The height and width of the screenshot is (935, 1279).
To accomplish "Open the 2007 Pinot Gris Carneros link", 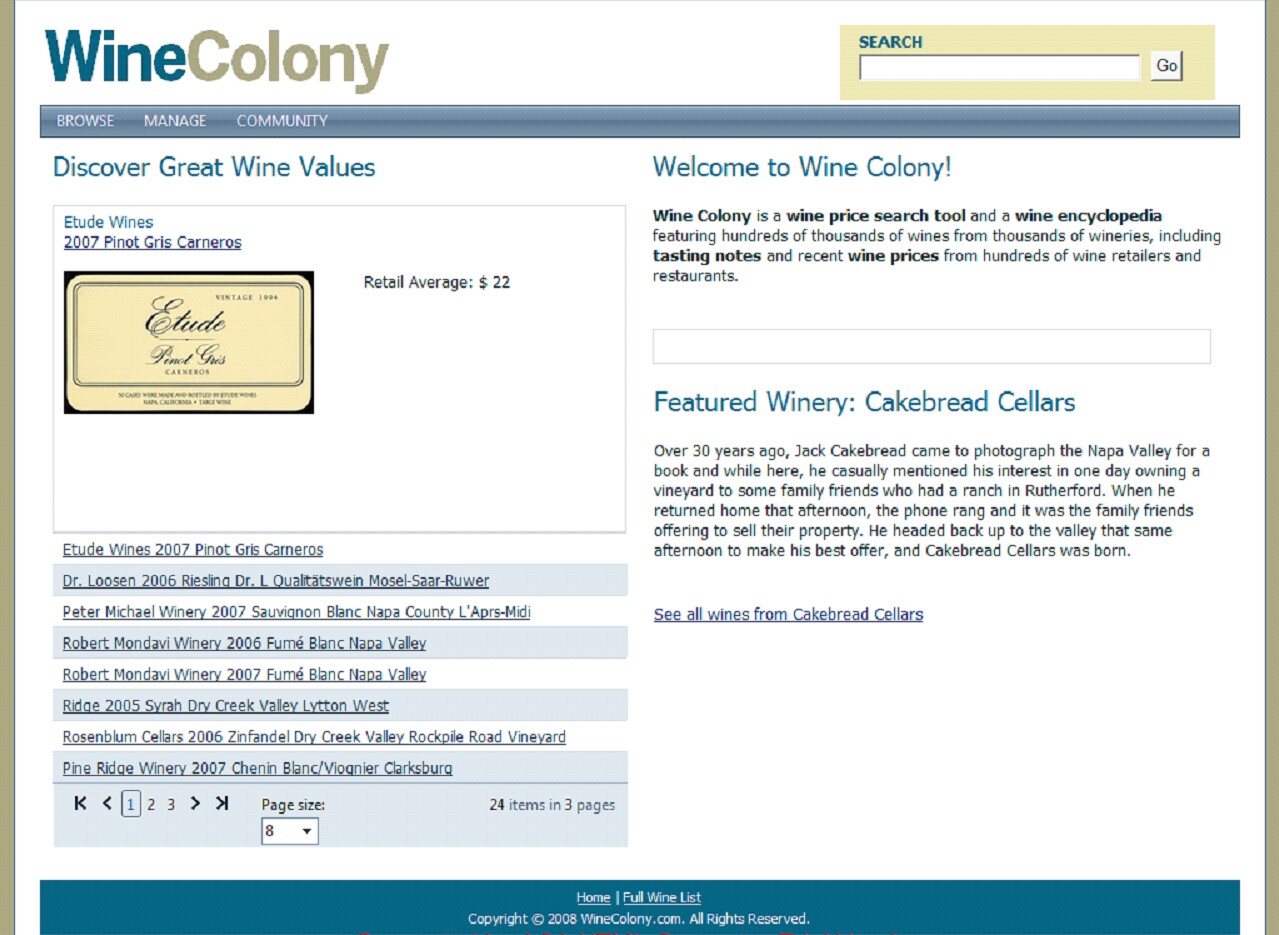I will [x=152, y=242].
